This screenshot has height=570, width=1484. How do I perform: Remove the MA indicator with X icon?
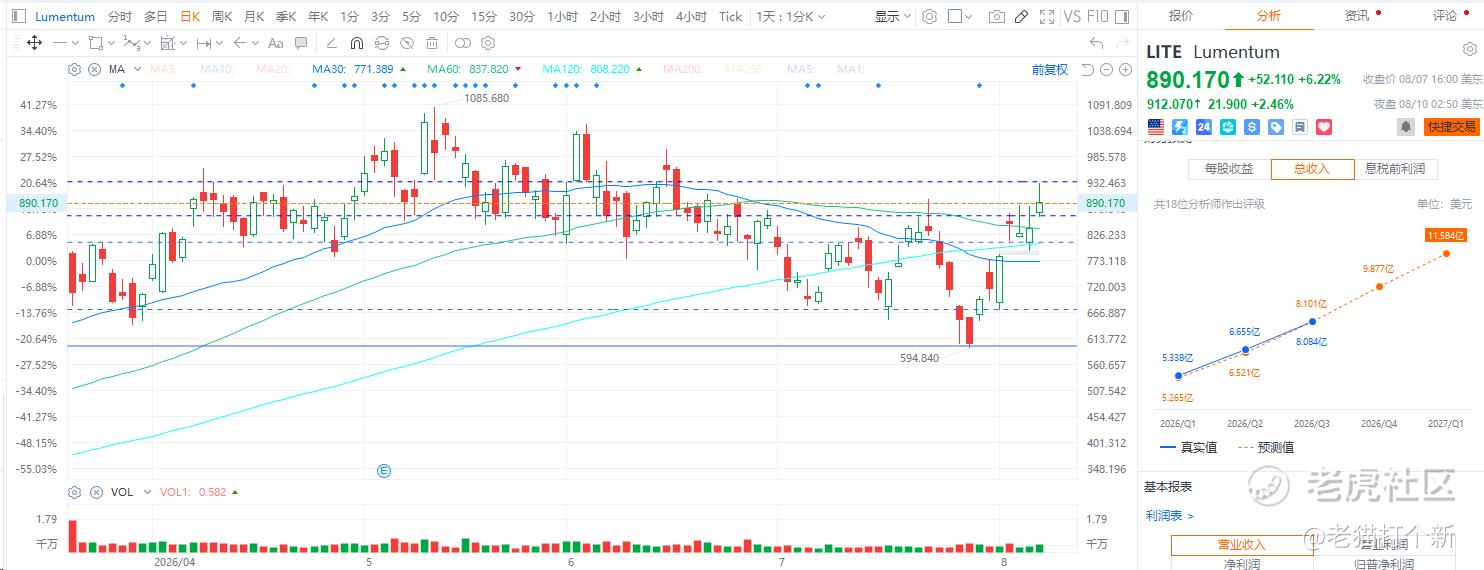94,70
